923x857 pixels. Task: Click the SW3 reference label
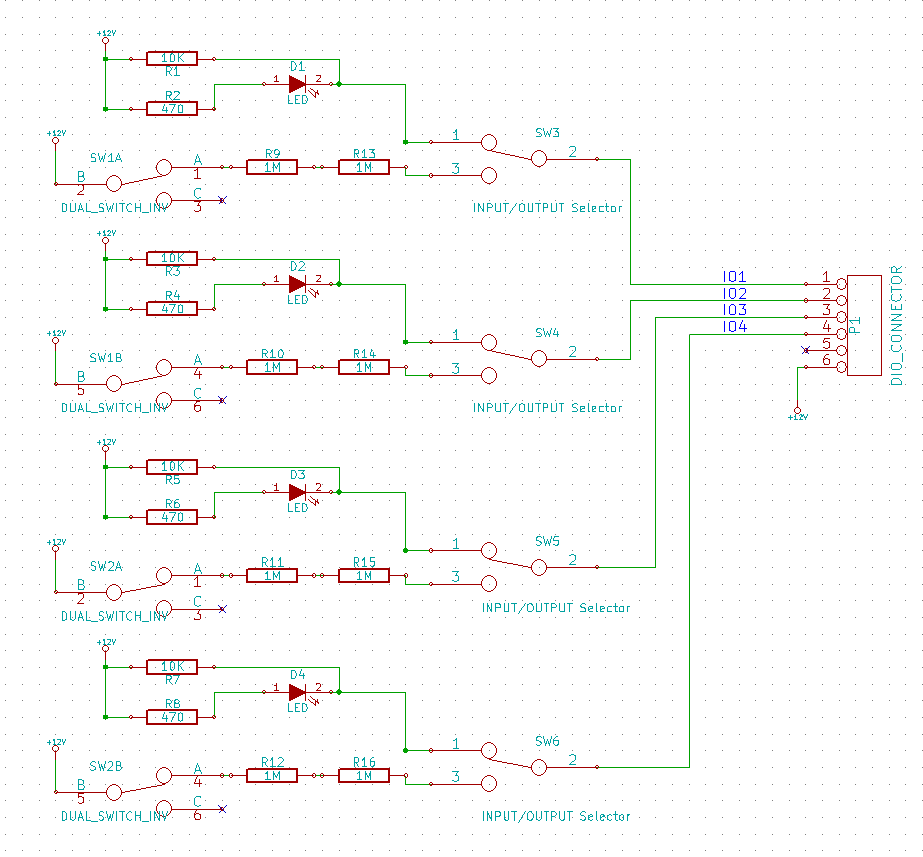547,133
